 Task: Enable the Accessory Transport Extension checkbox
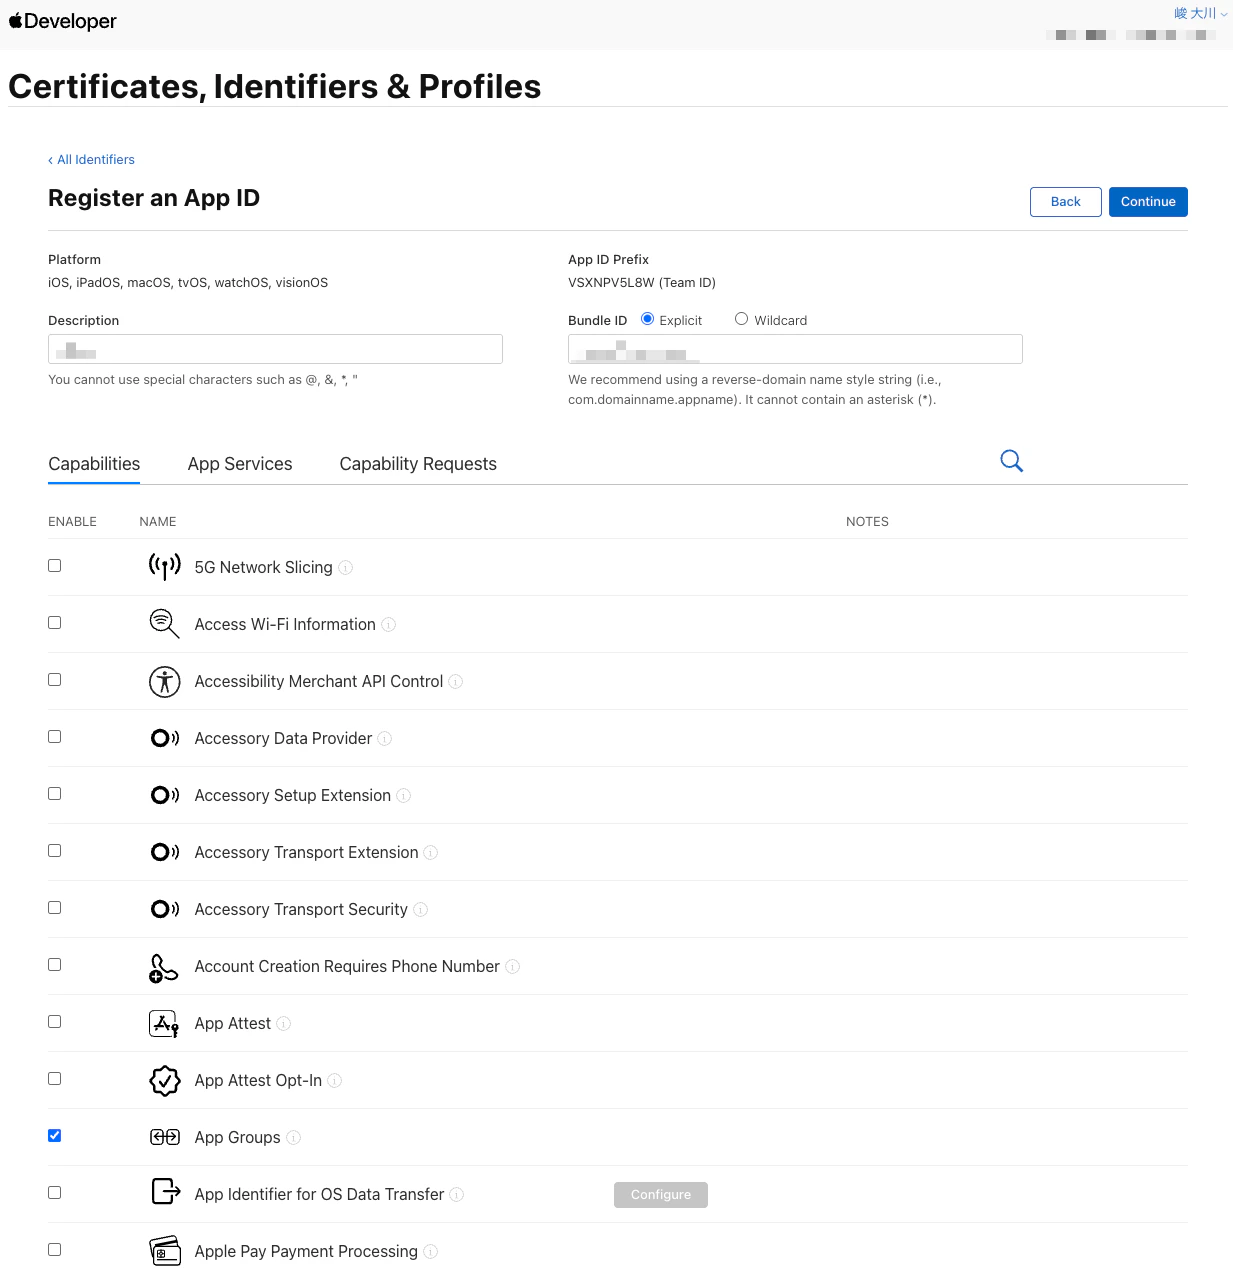coord(55,851)
